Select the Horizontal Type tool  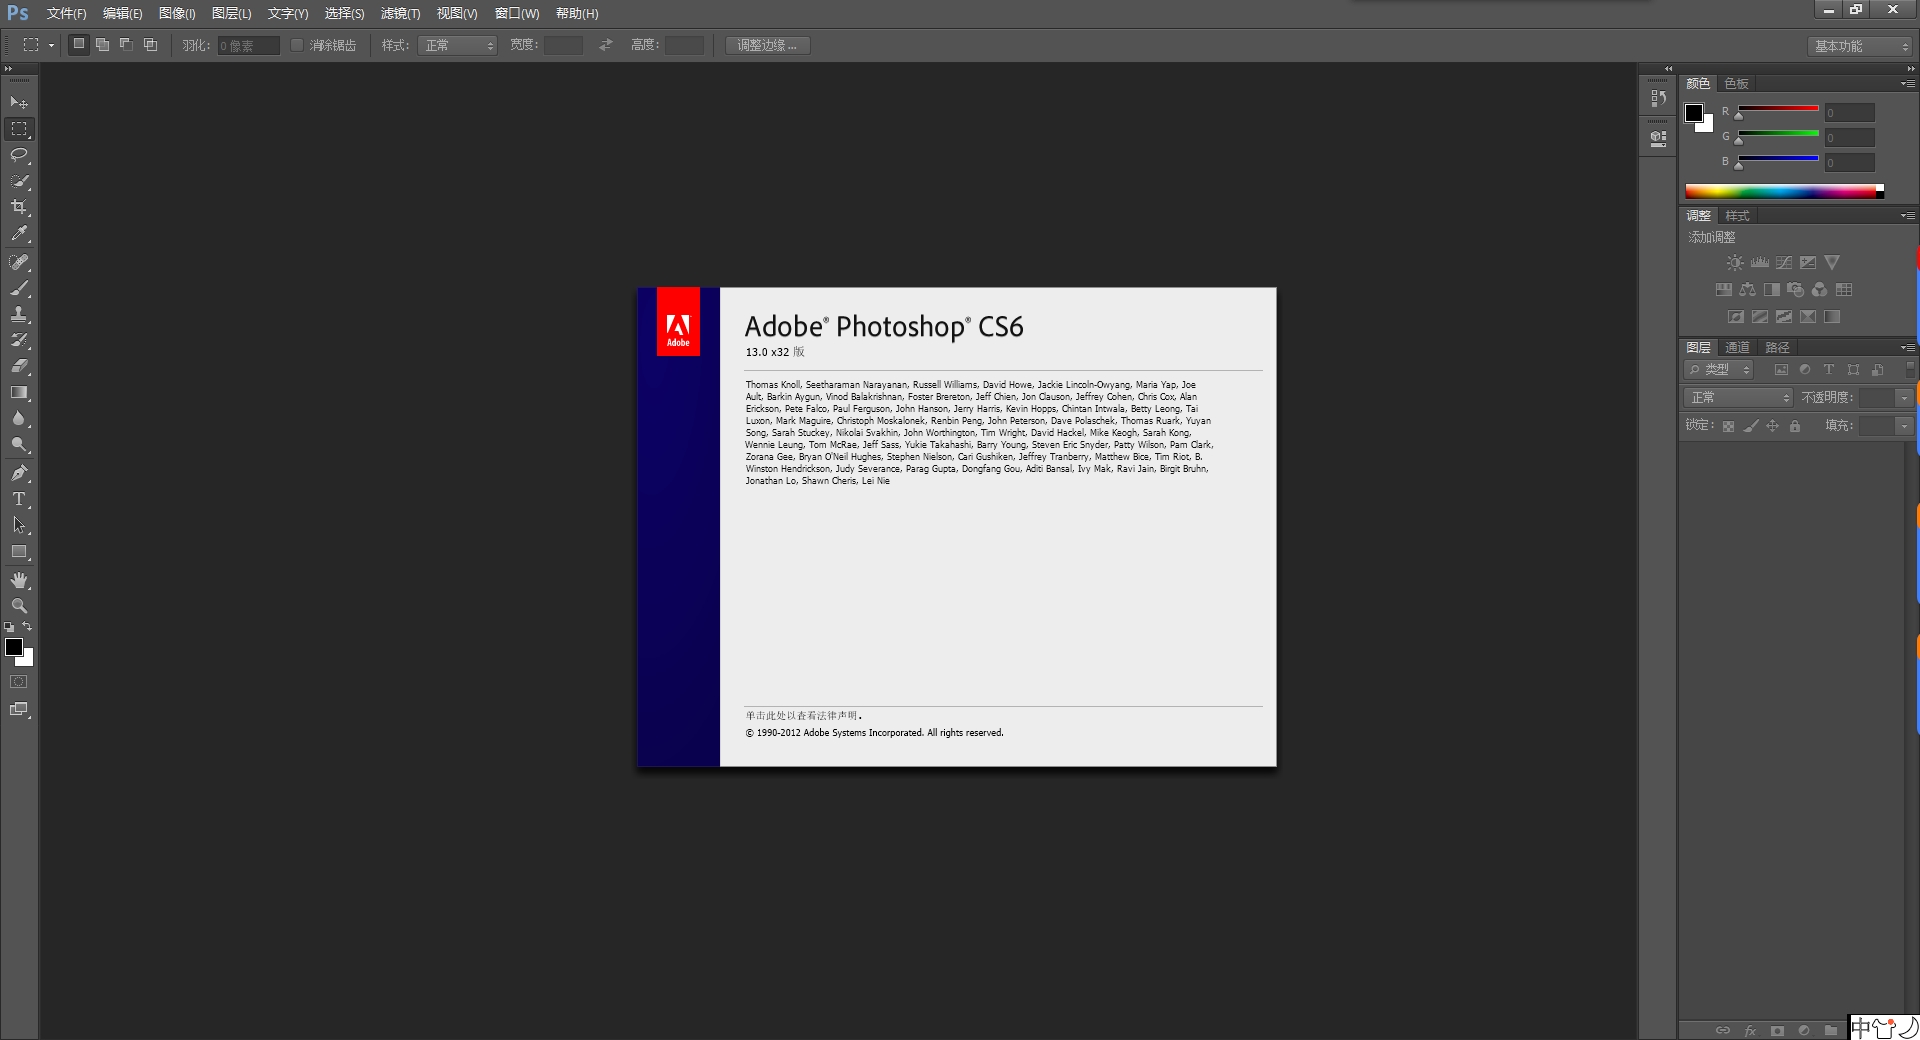pyautogui.click(x=18, y=499)
